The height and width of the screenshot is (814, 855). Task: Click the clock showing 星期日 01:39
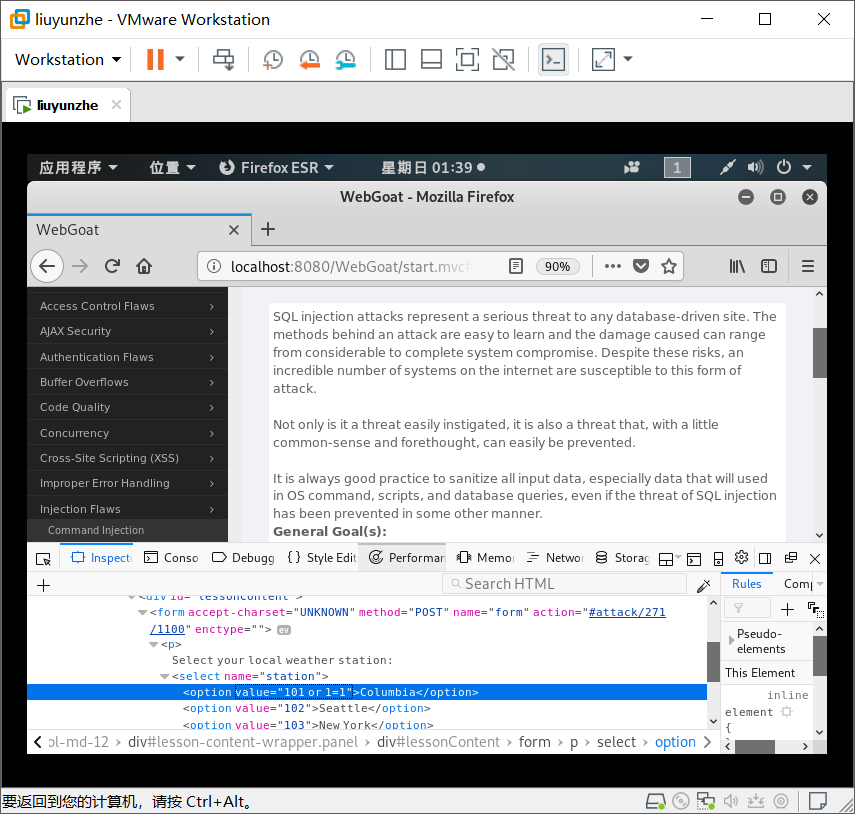pyautogui.click(x=432, y=167)
